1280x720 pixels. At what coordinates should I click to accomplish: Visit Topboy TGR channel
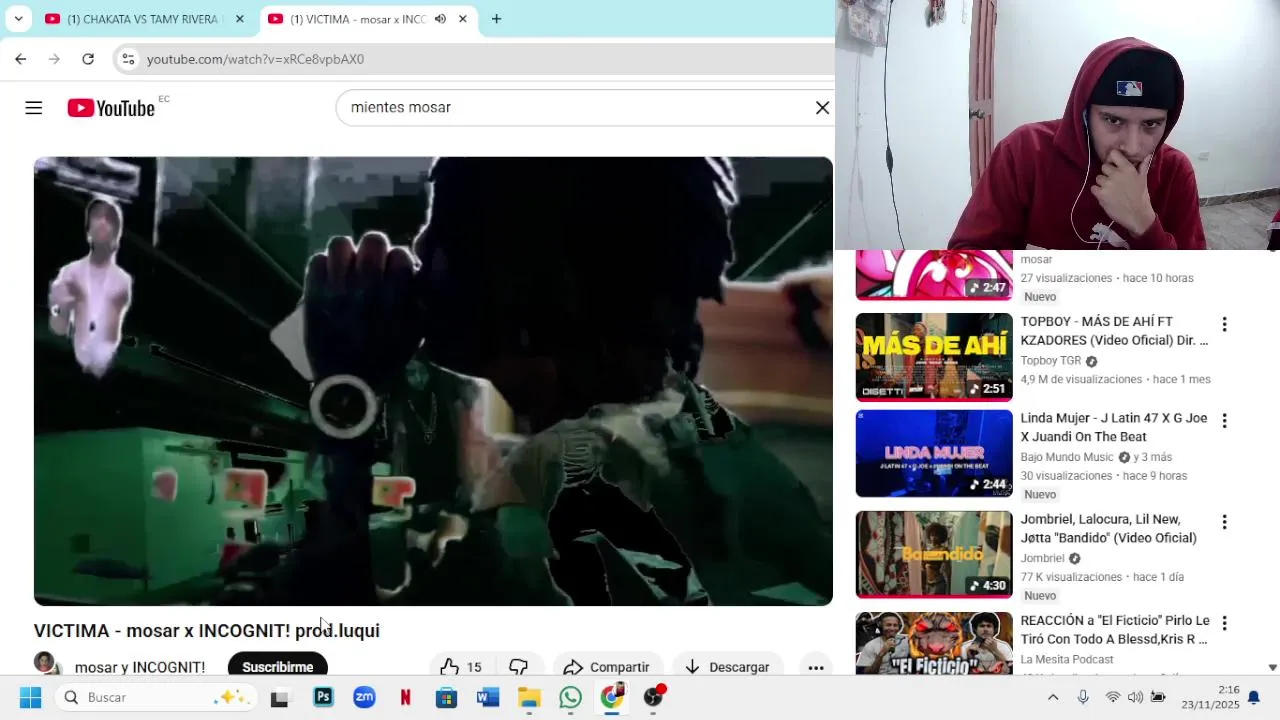[x=1050, y=360]
